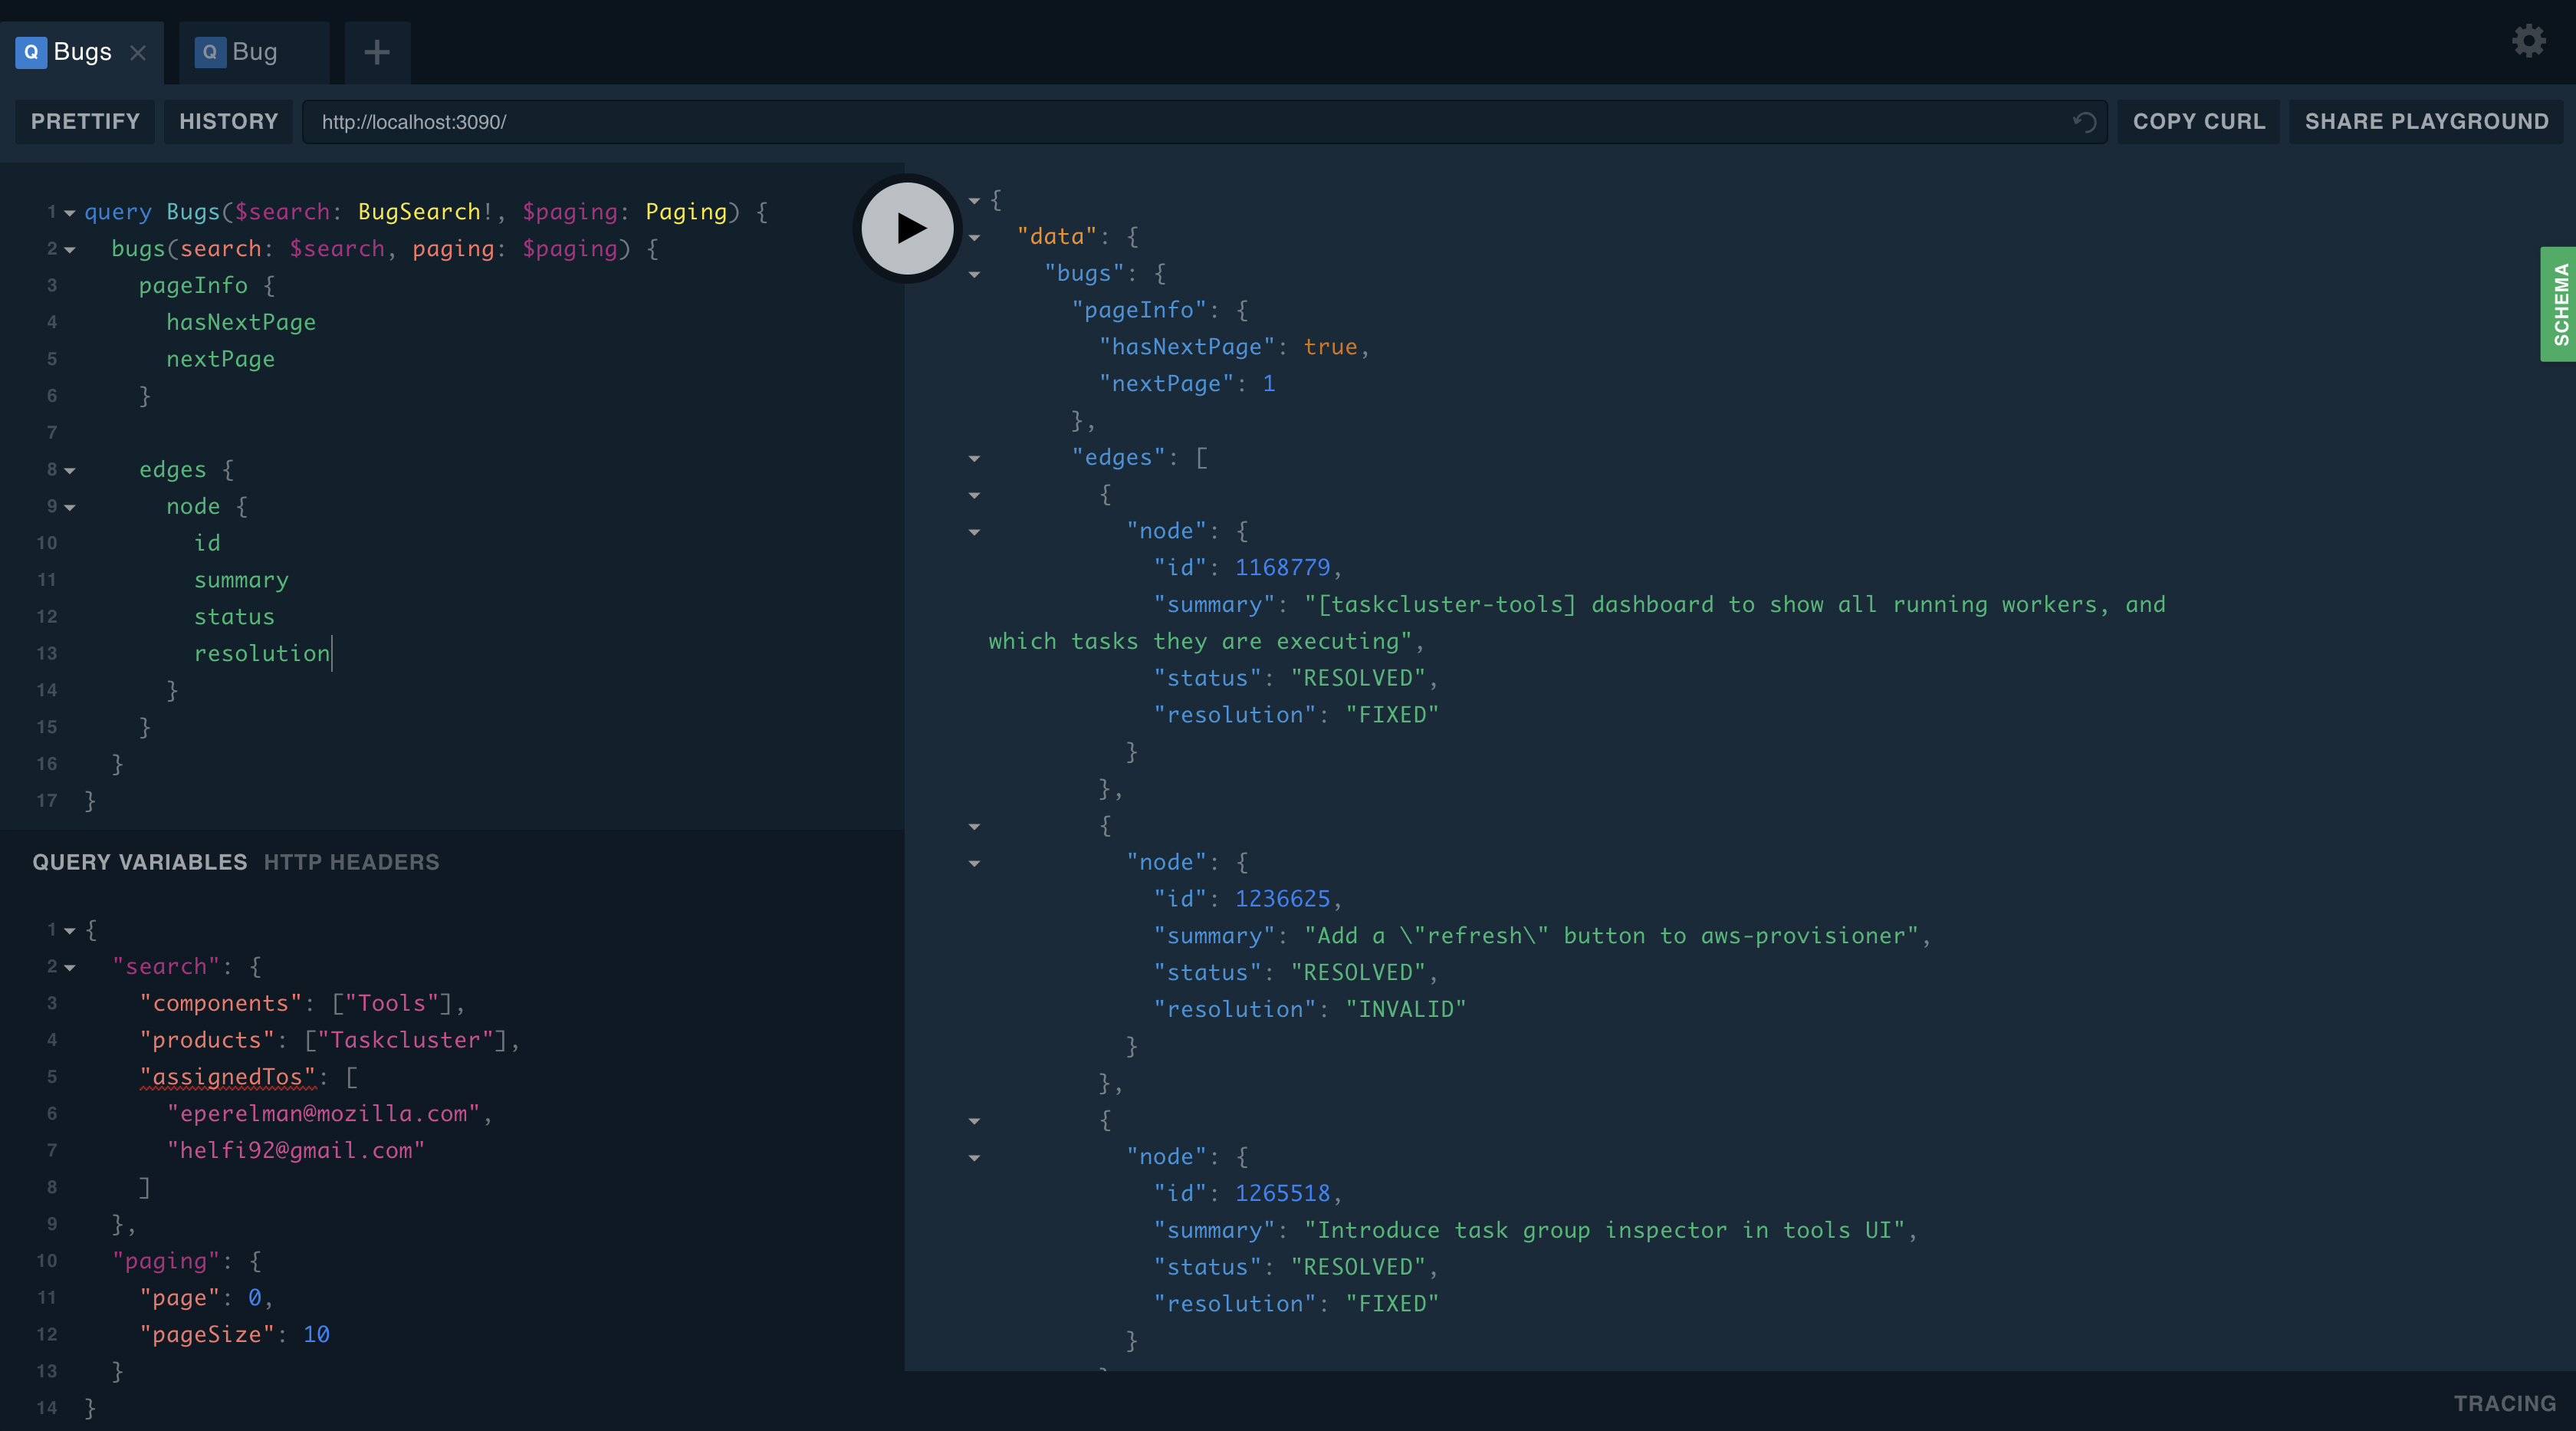The image size is (2576, 1431).
Task: Run the query with the play button
Action: coord(907,228)
